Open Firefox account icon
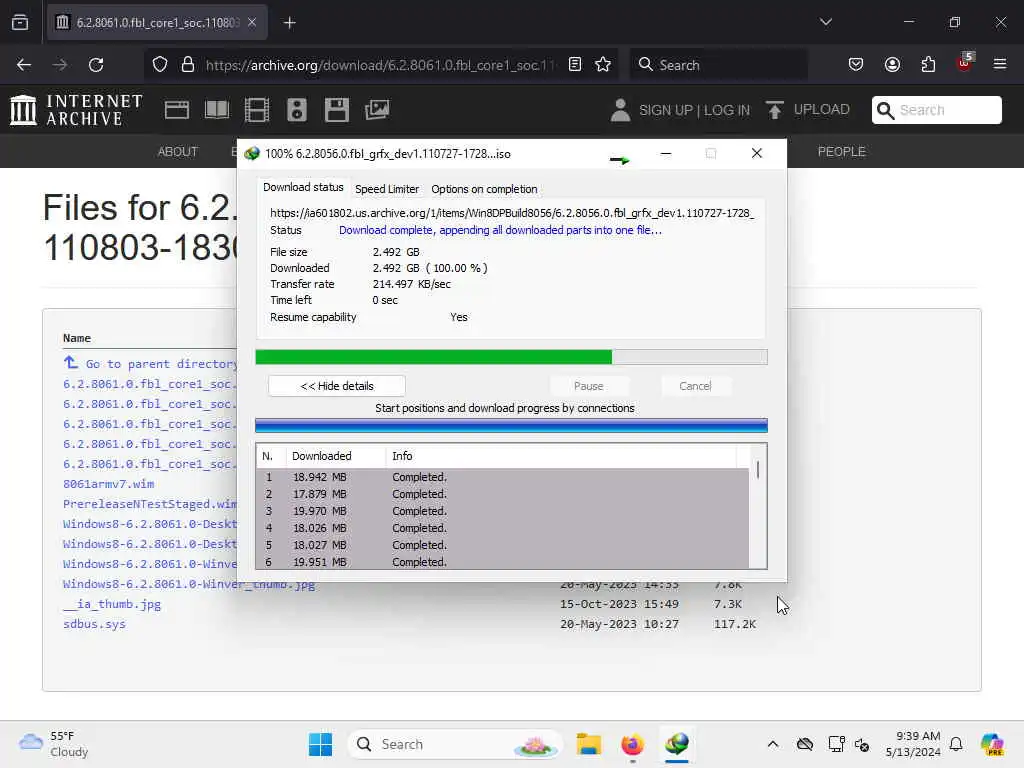This screenshot has height=768, width=1024. click(x=892, y=65)
